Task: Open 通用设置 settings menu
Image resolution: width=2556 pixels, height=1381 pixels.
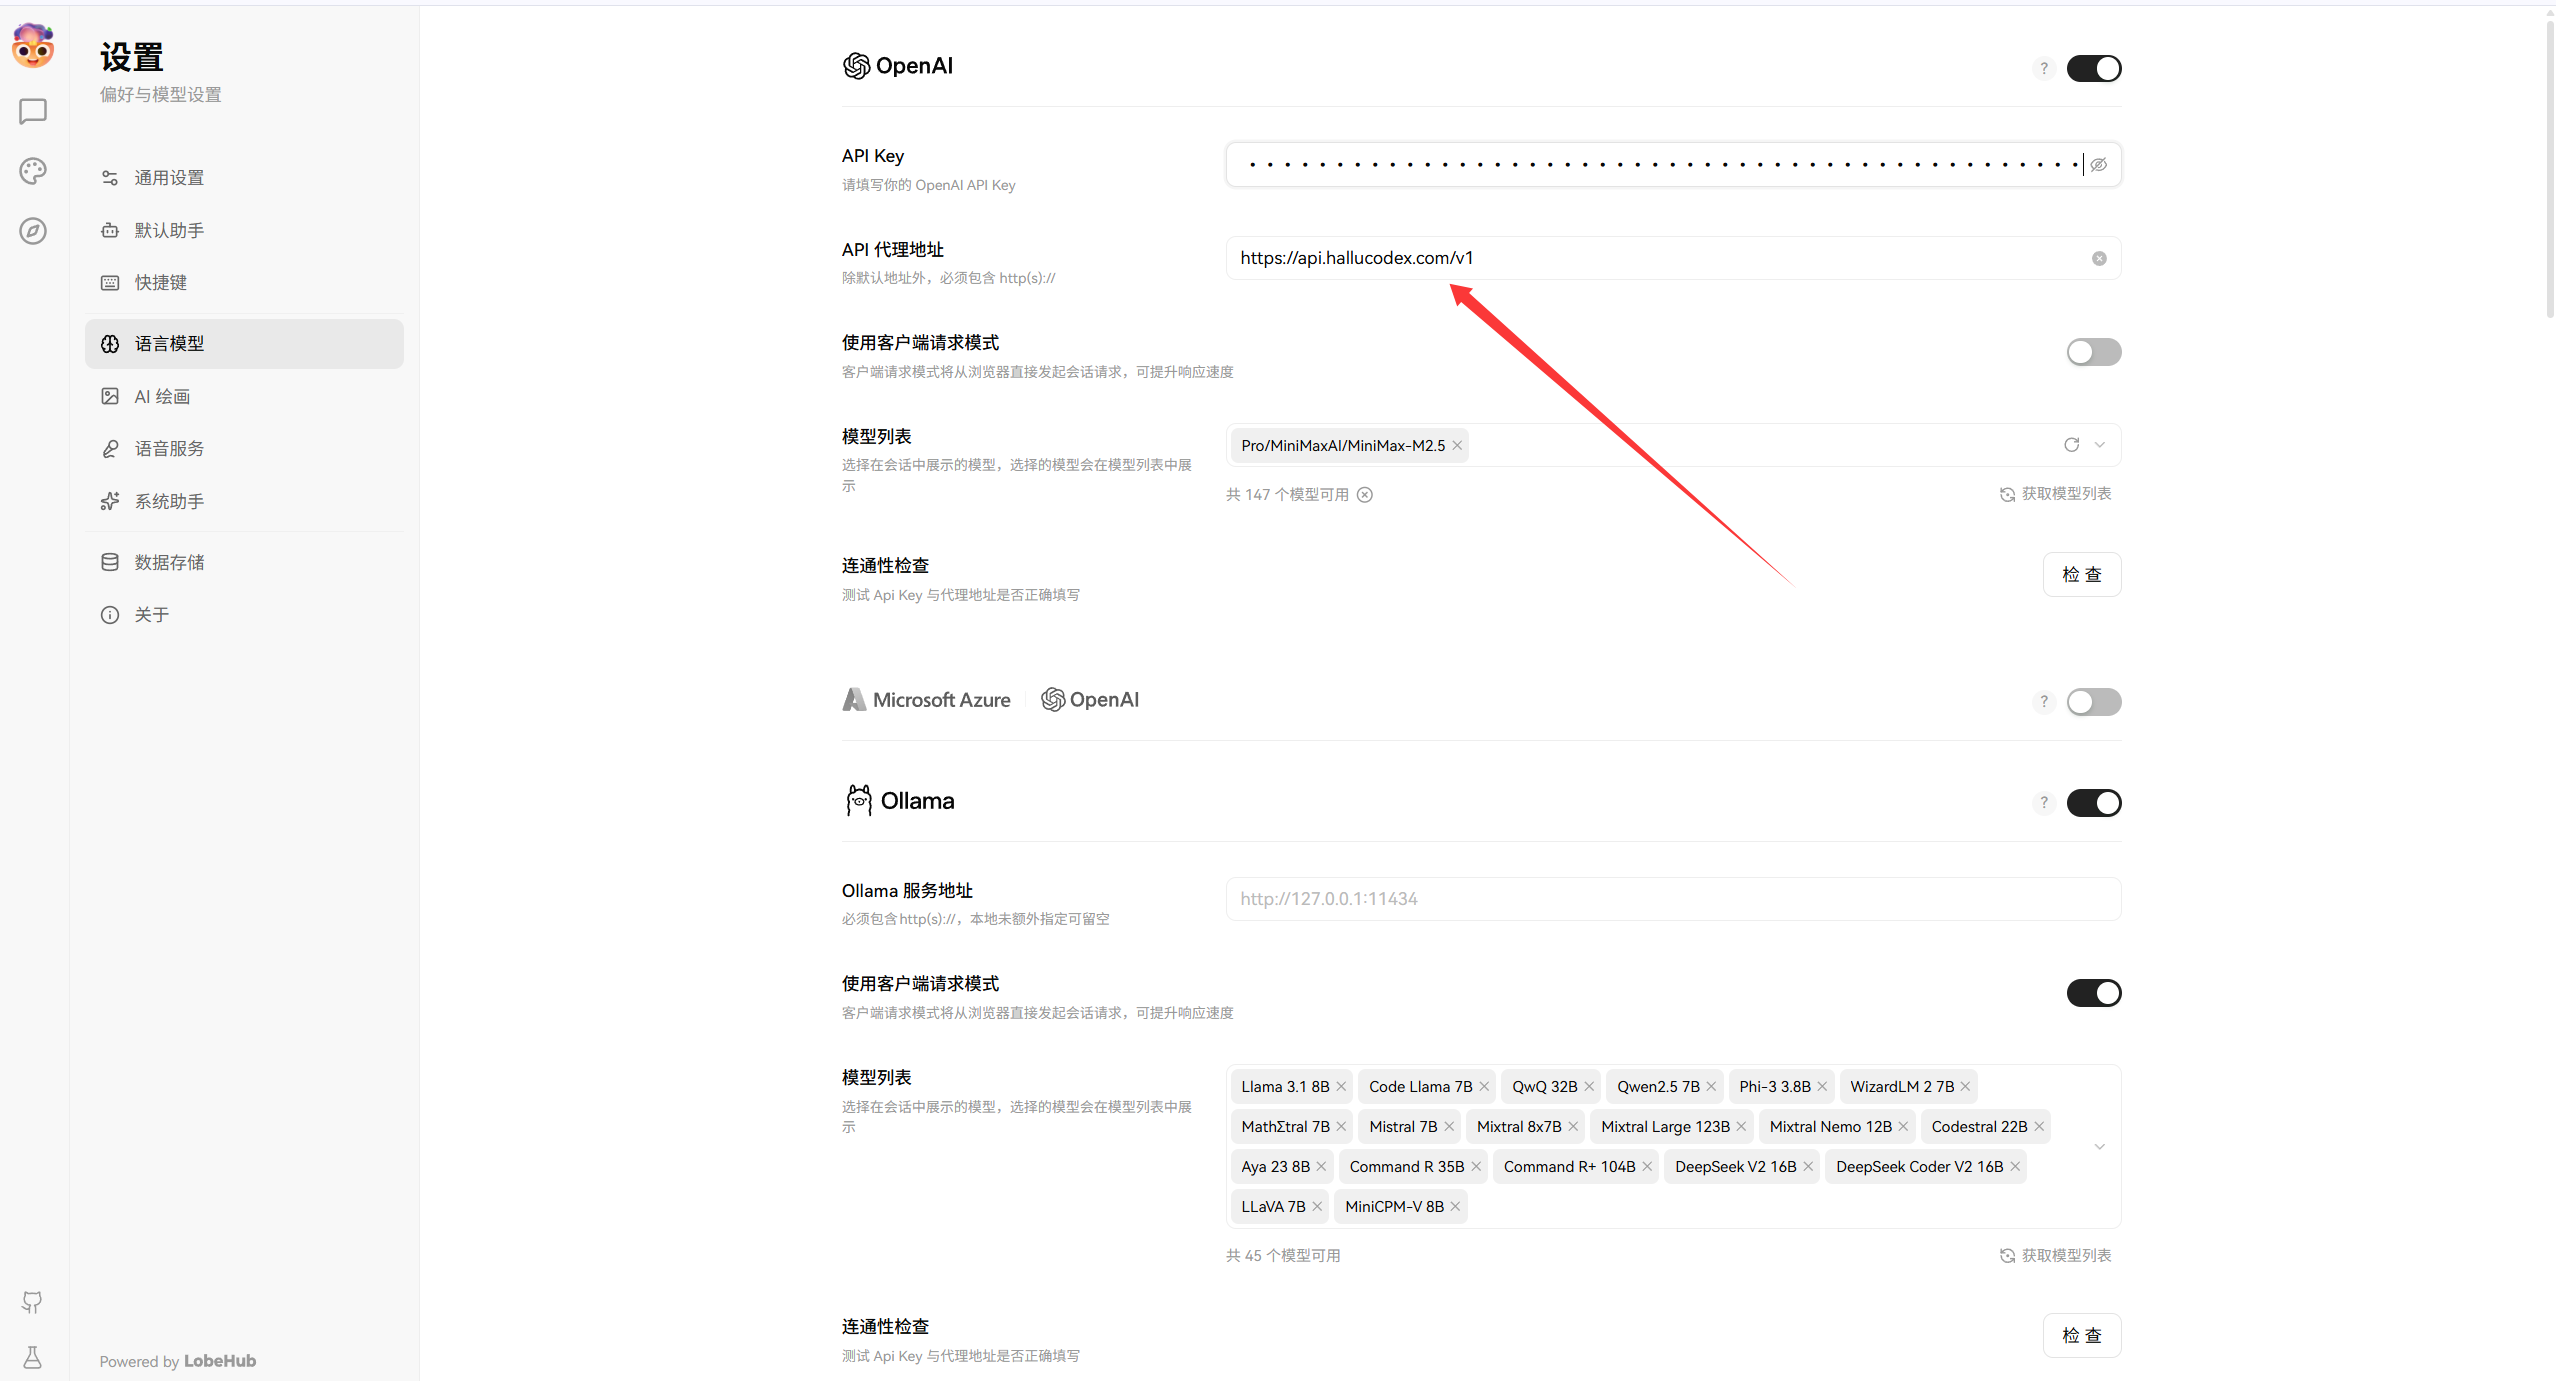Action: pos(169,178)
